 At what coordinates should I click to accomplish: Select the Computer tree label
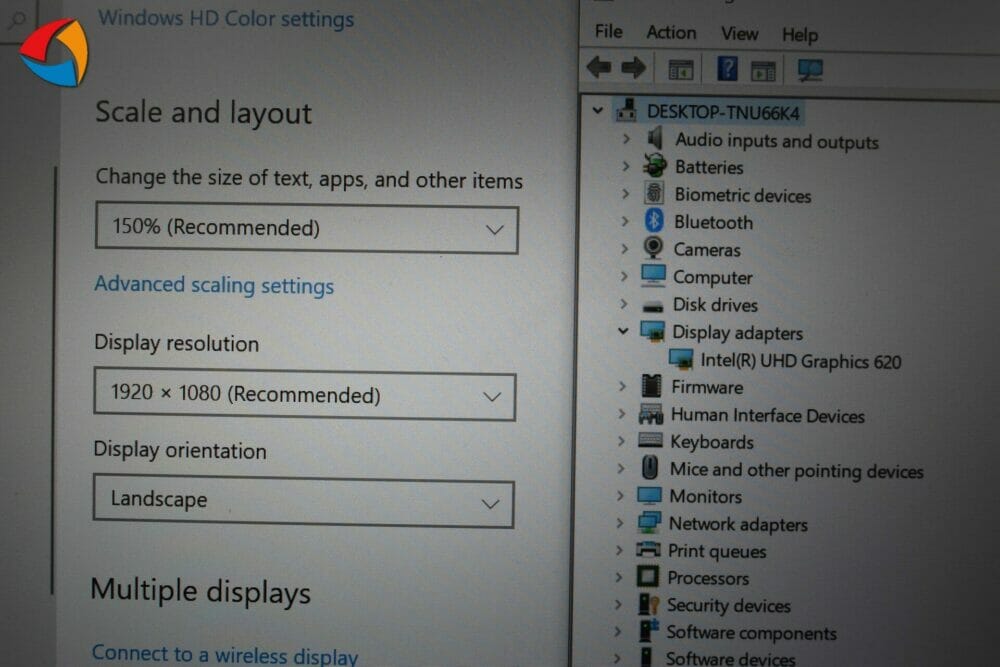pos(712,277)
